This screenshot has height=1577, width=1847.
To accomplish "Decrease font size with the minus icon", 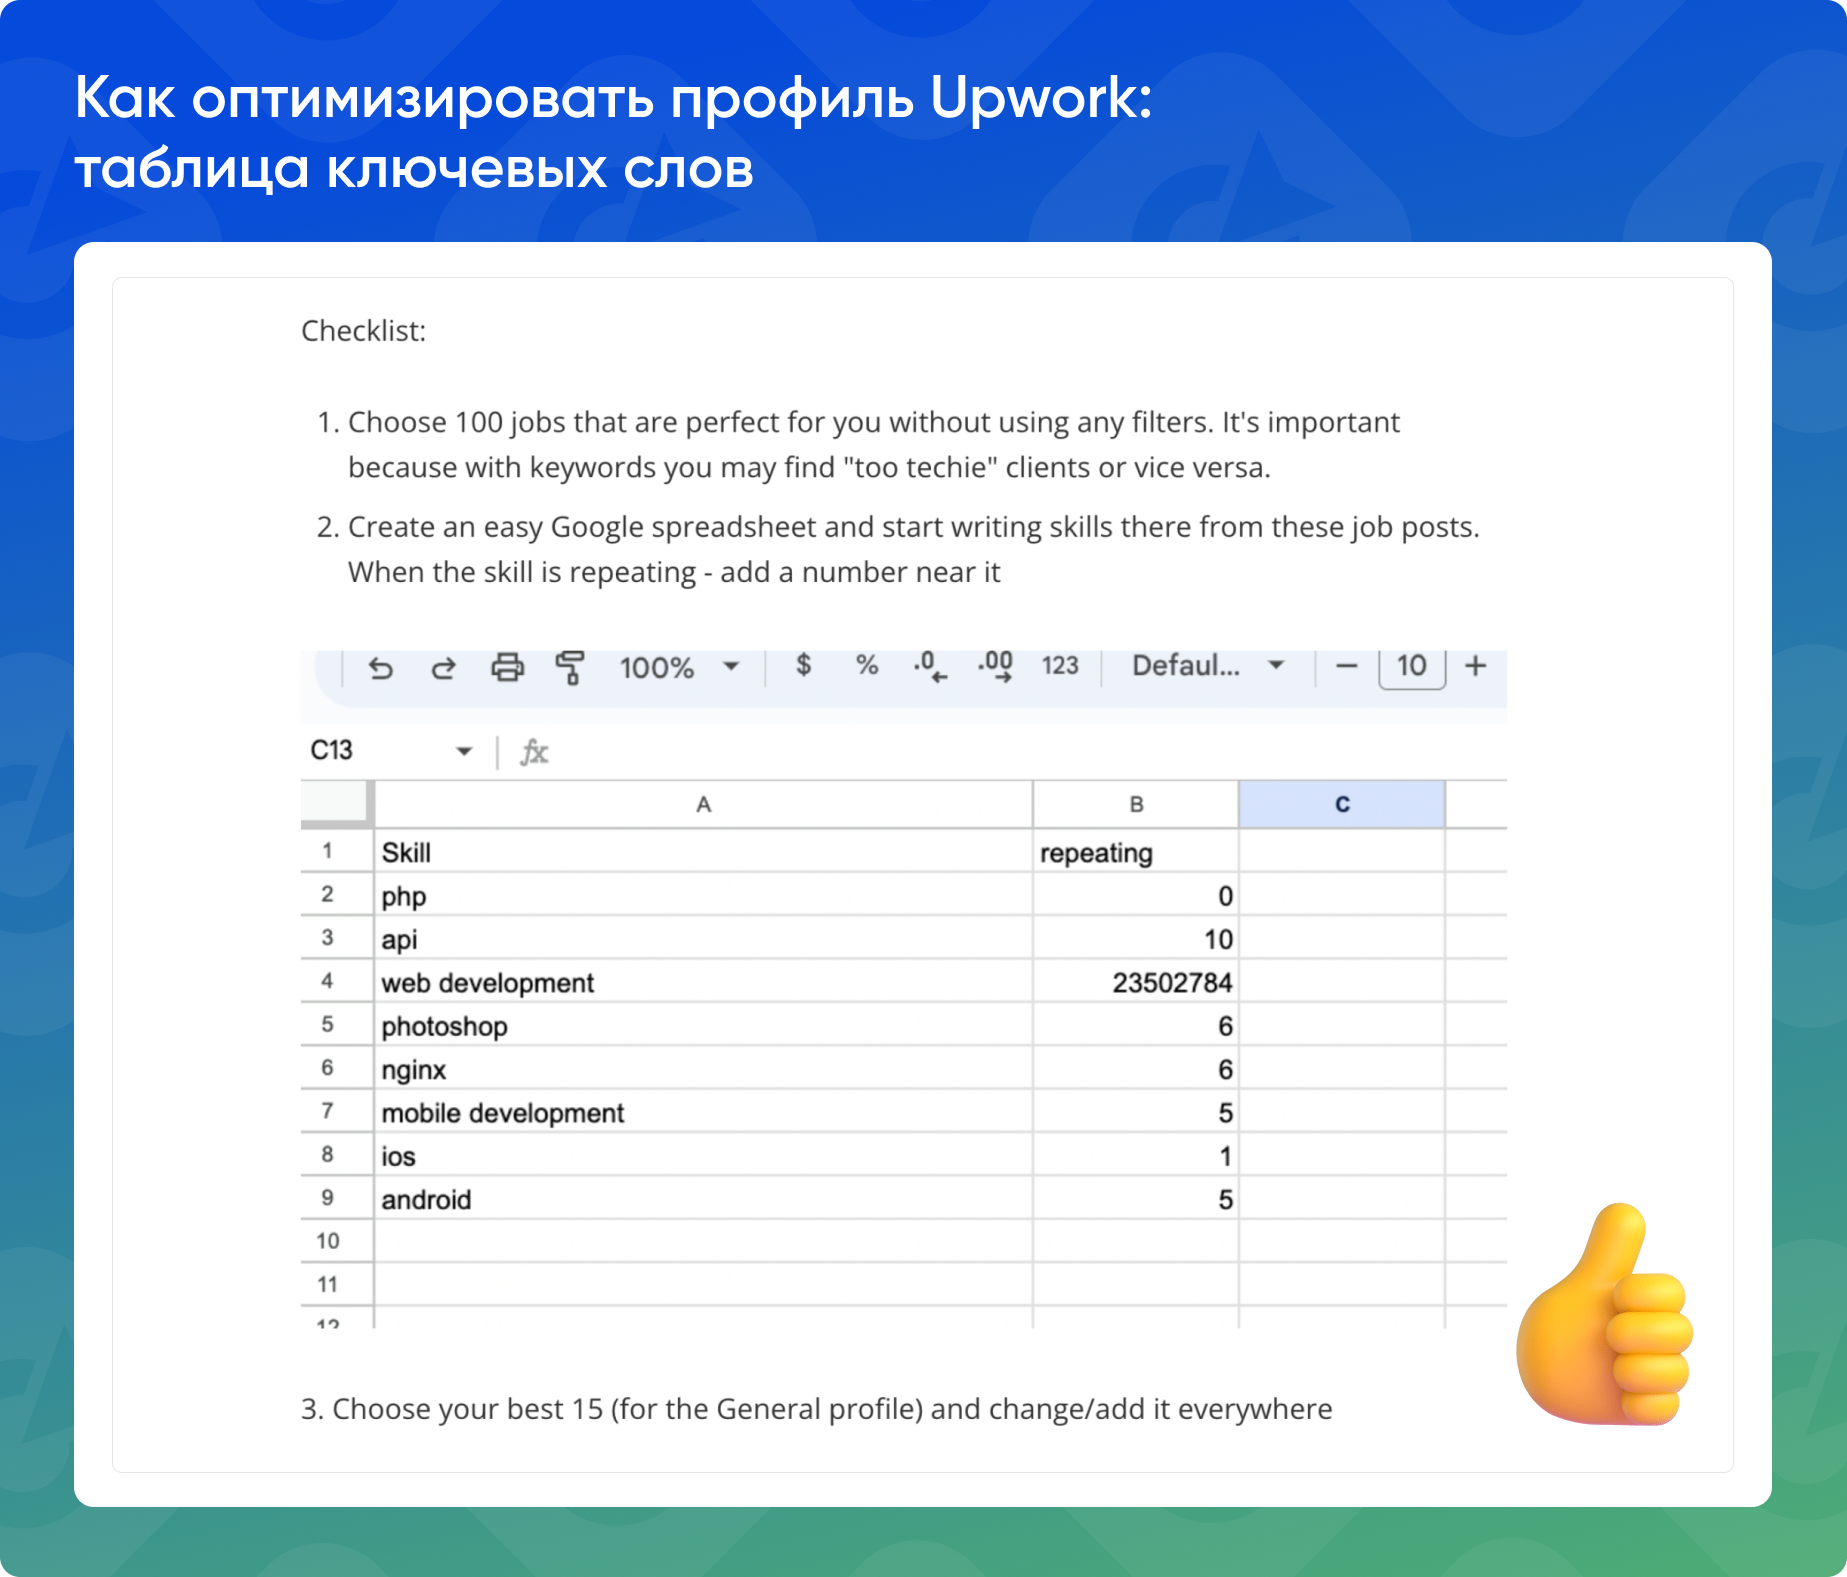I will pos(1346,665).
